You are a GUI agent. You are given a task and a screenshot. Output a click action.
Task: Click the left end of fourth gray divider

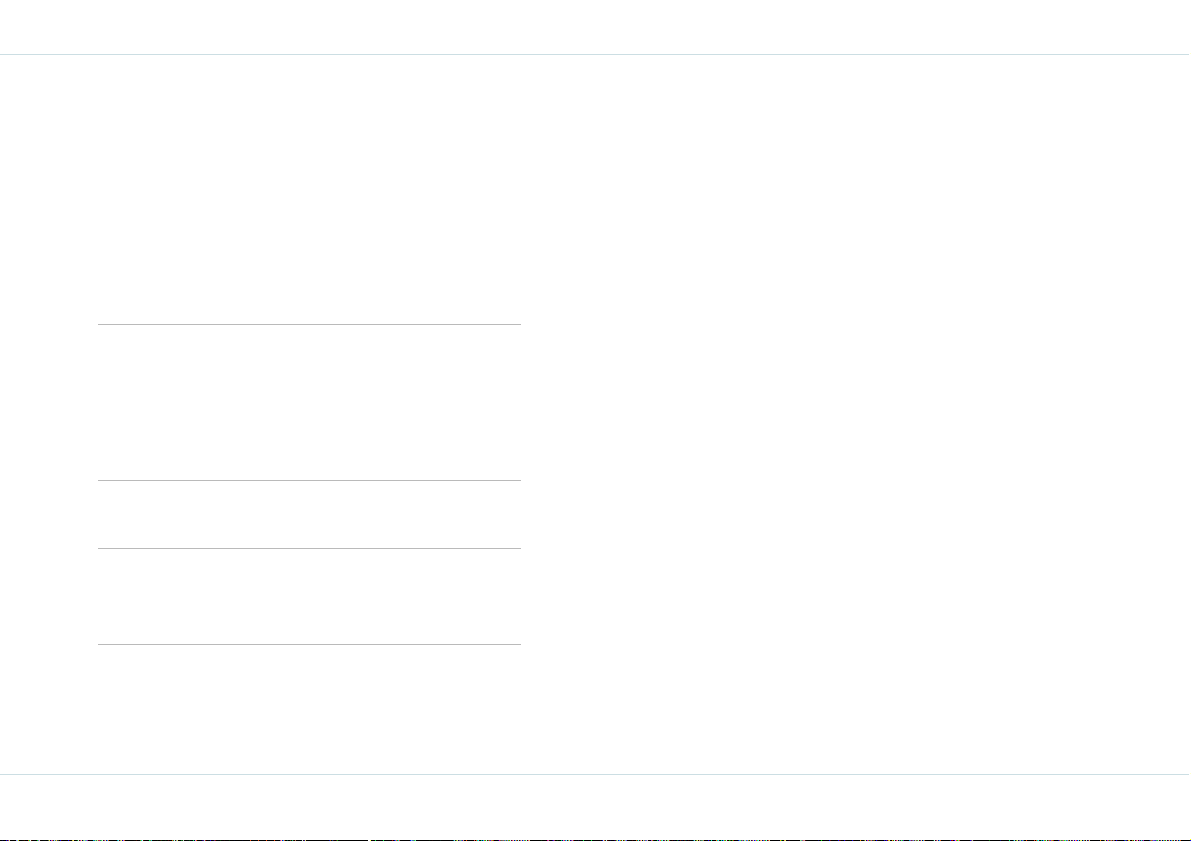(100, 644)
